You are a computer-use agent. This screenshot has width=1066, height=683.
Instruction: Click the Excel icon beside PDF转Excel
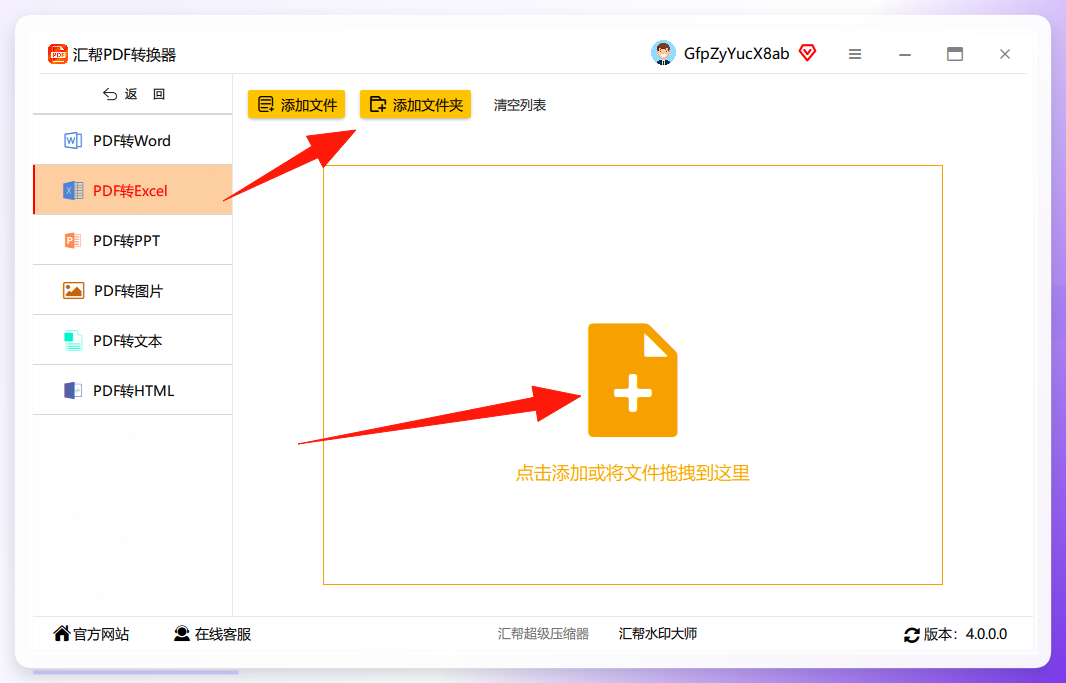click(73, 191)
